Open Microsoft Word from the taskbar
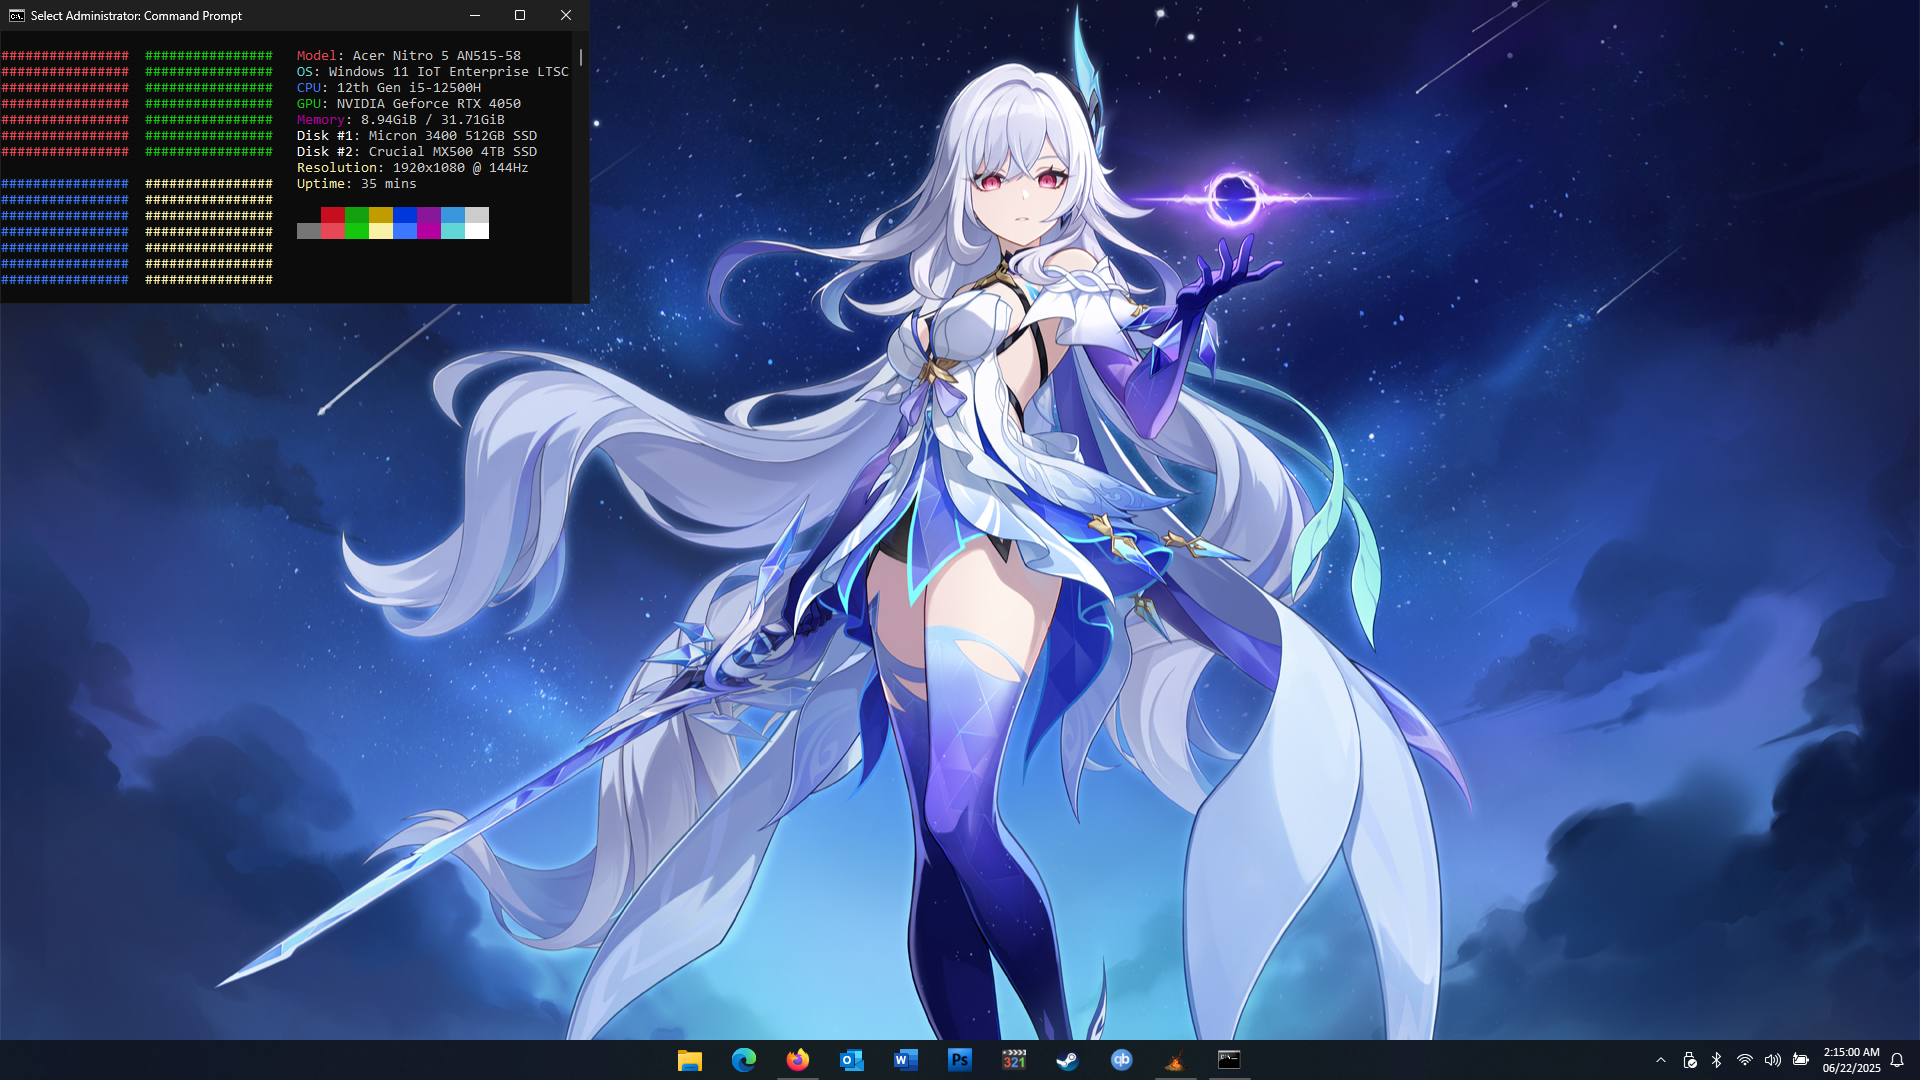 pos(906,1060)
